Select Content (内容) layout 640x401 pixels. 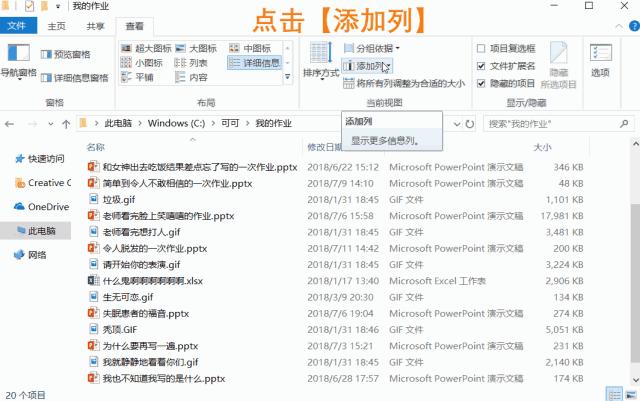[191, 77]
